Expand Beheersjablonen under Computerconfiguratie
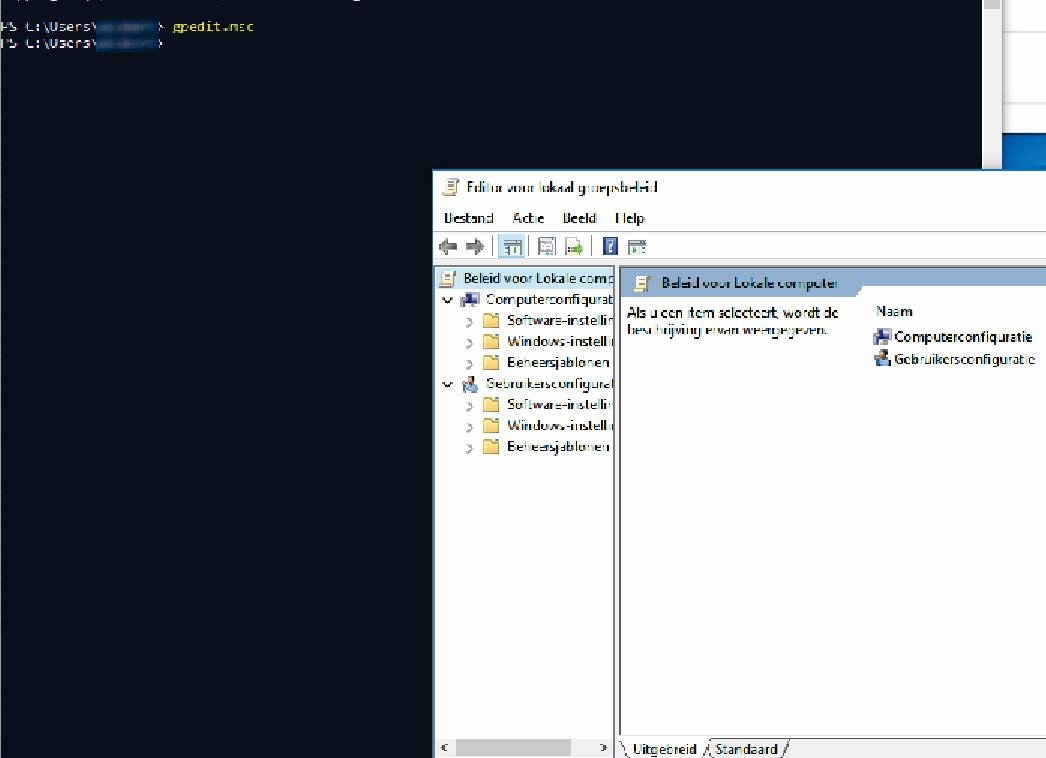Image resolution: width=1046 pixels, height=758 pixels. tap(469, 364)
